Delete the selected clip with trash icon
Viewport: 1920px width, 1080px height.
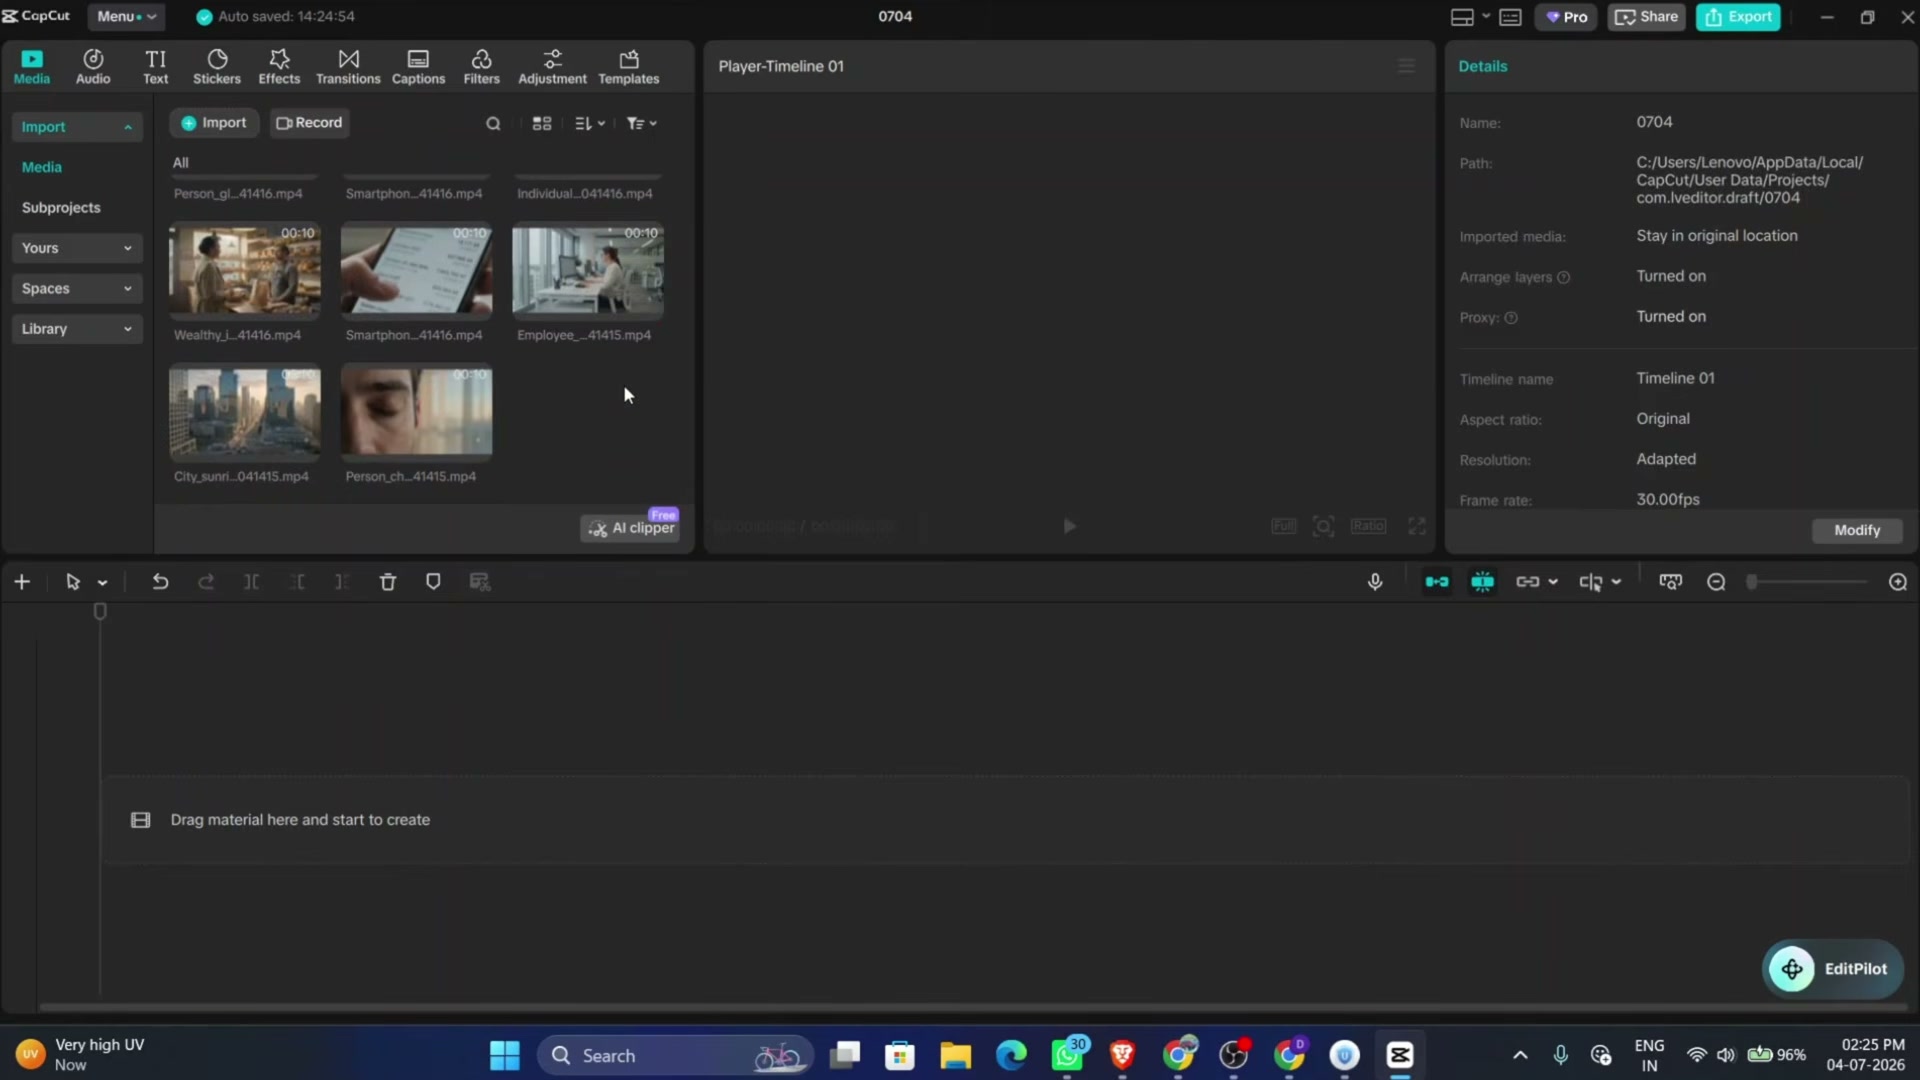[388, 582]
